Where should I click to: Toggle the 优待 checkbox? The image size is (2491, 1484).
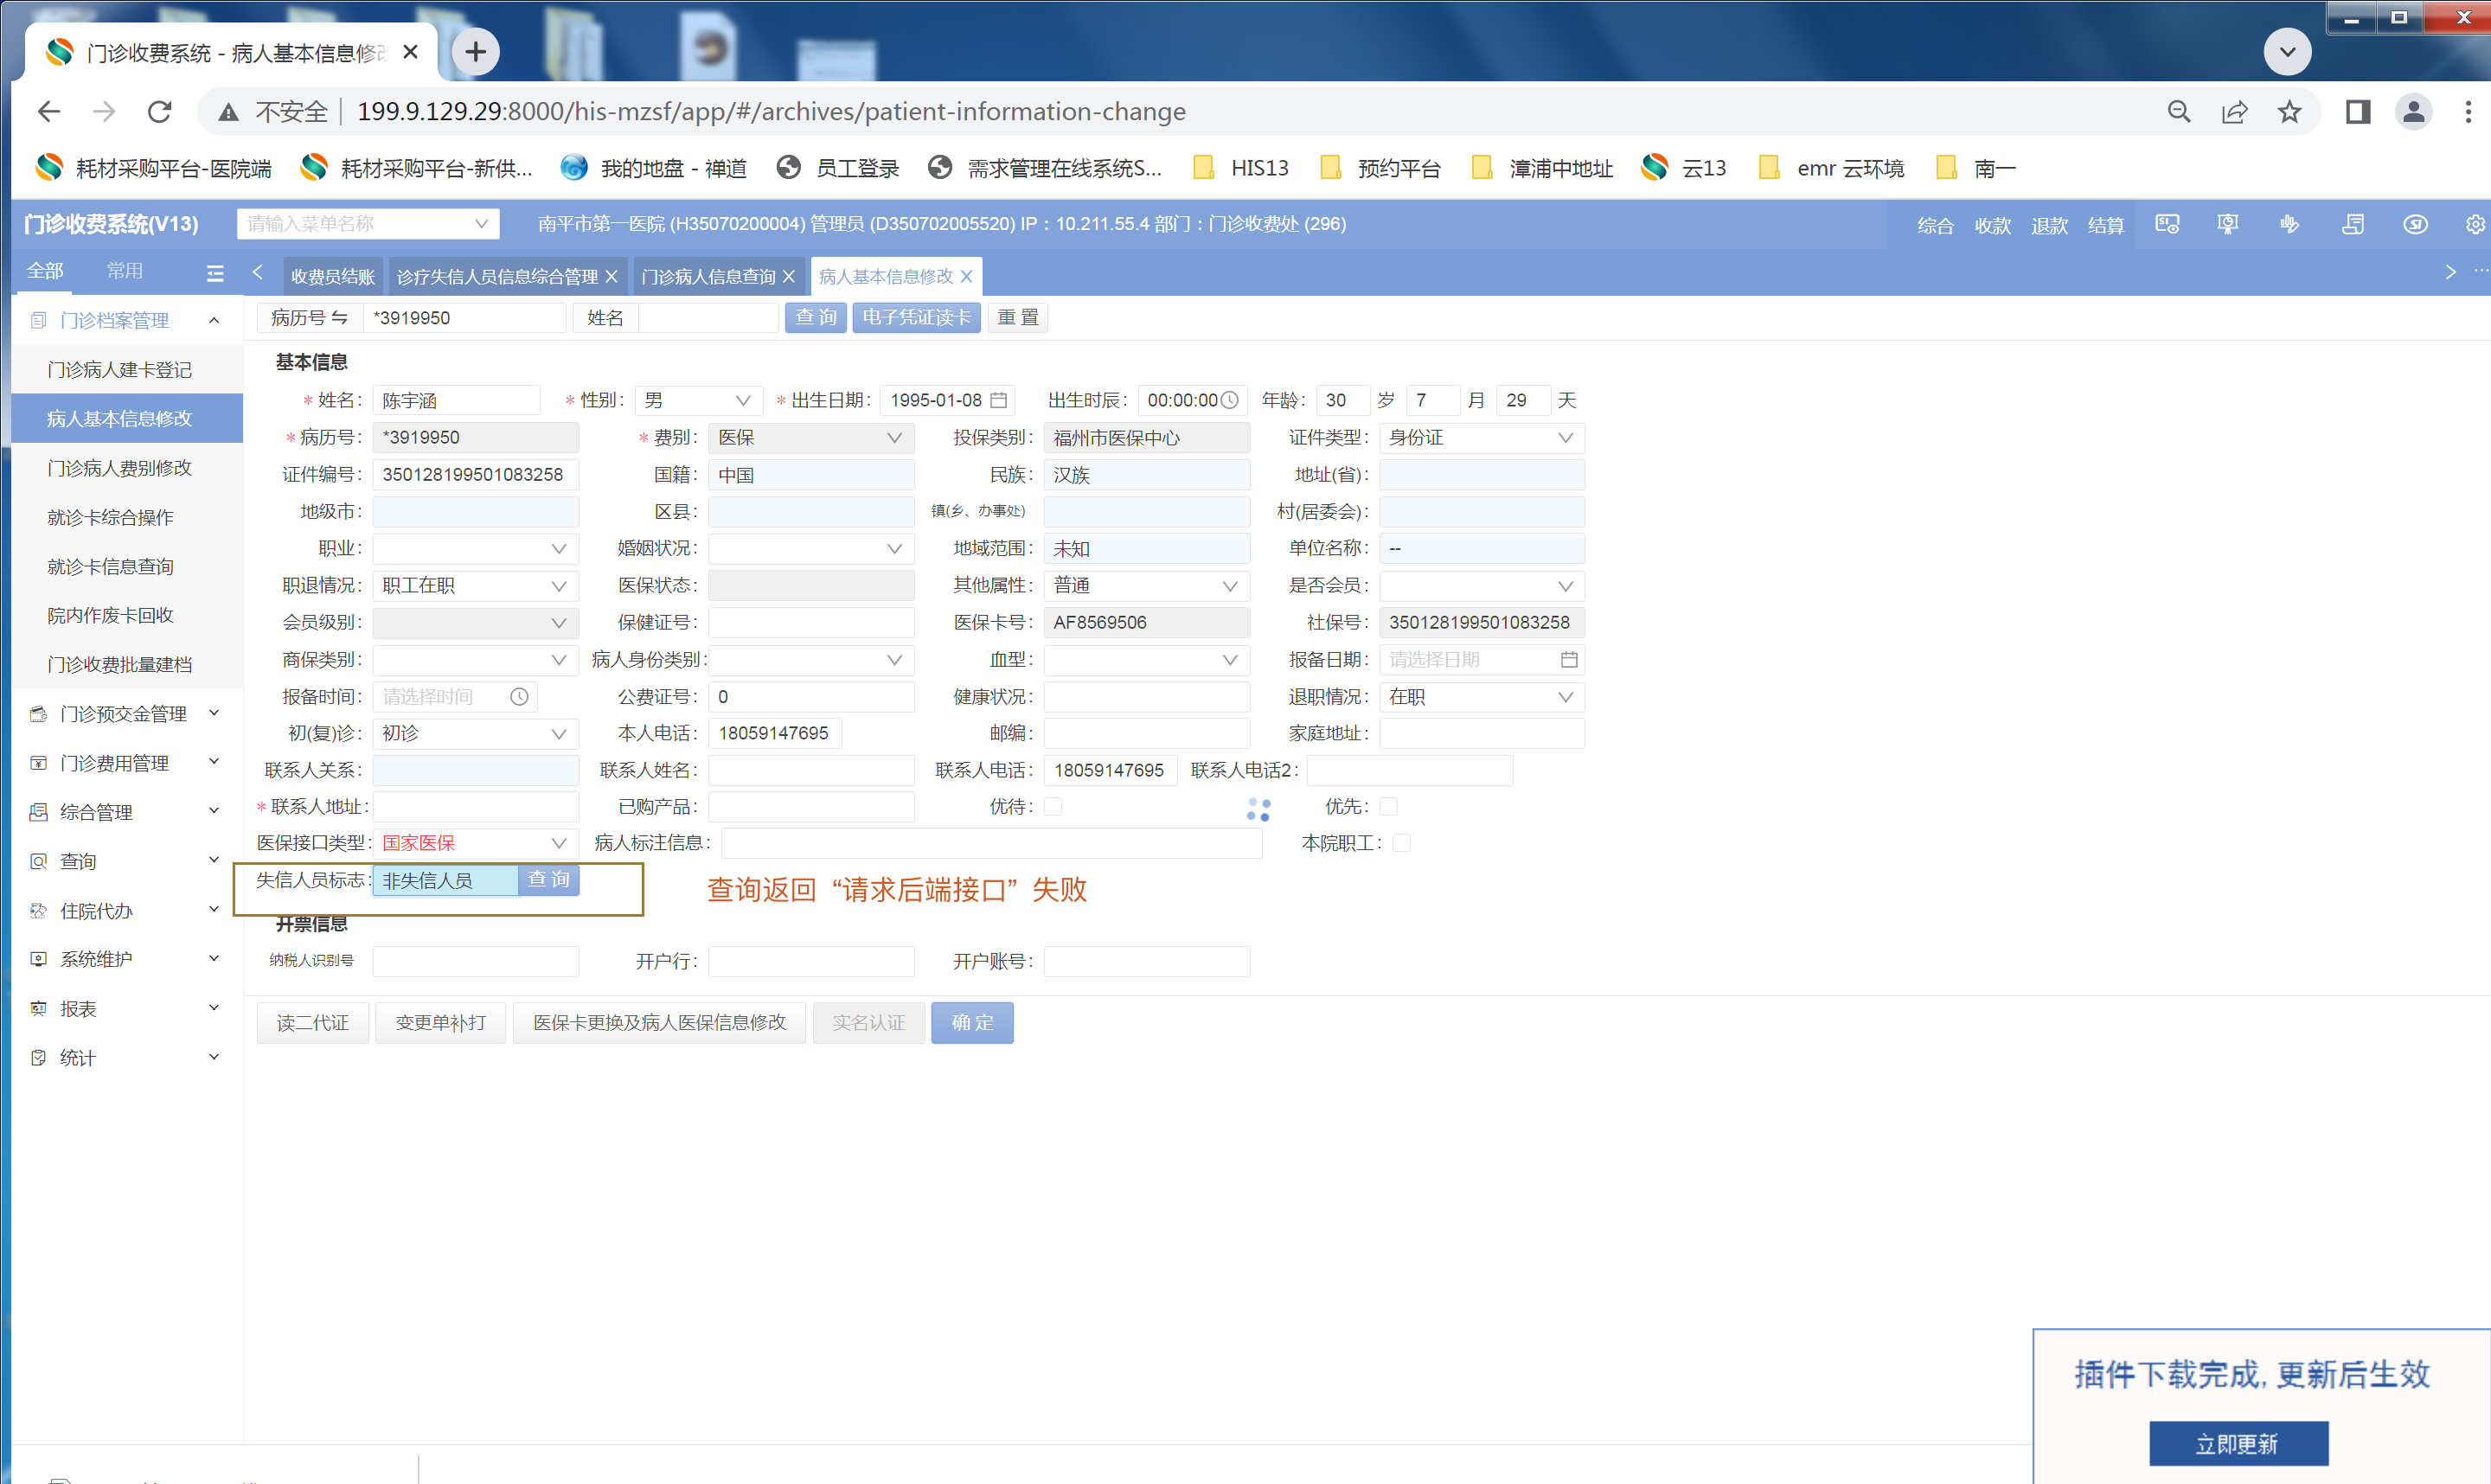tap(1053, 806)
